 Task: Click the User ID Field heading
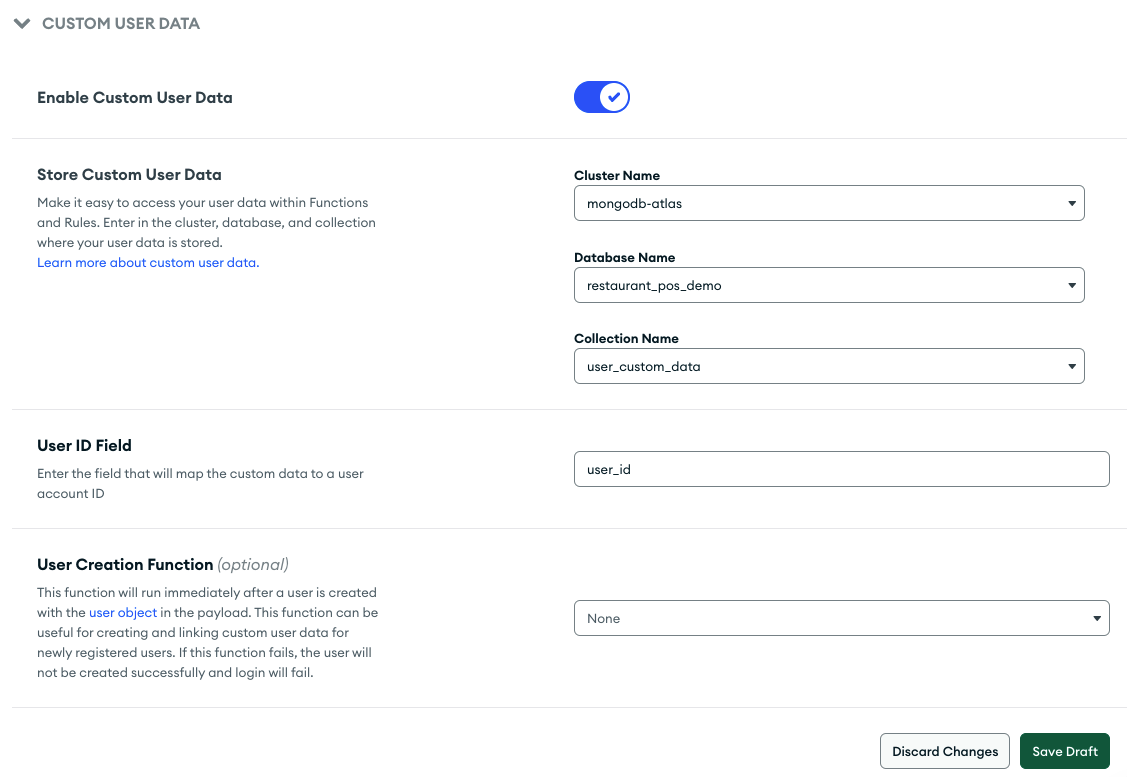click(x=84, y=446)
